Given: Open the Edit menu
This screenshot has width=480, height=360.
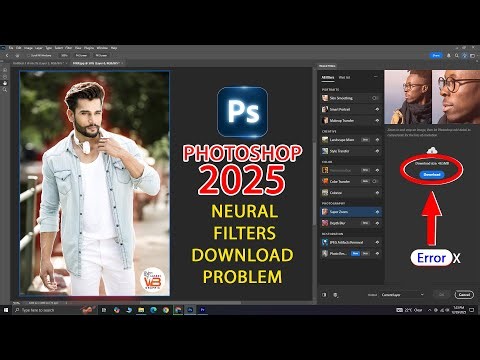Looking at the screenshot, I should click(x=19, y=48).
